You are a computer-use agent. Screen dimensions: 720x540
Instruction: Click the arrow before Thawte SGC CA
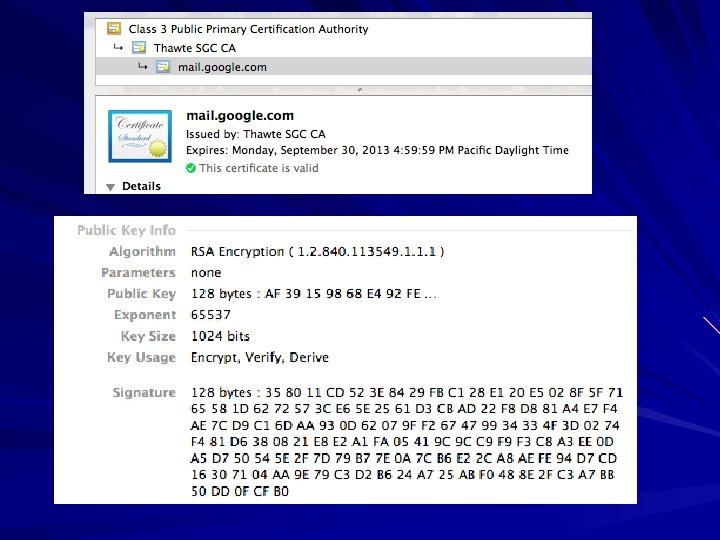(x=118, y=47)
